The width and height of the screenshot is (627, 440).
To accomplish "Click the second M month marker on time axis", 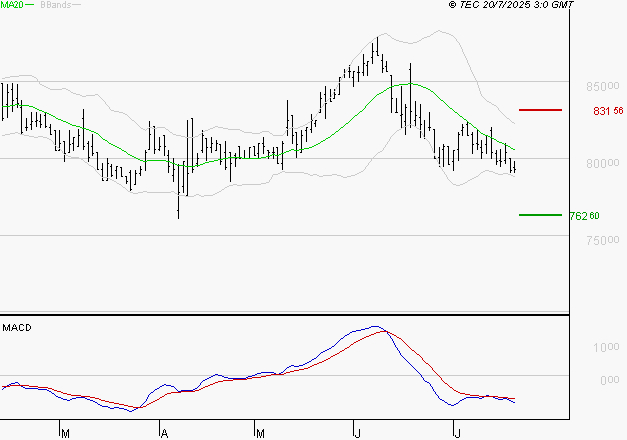I will click(x=260, y=433).
